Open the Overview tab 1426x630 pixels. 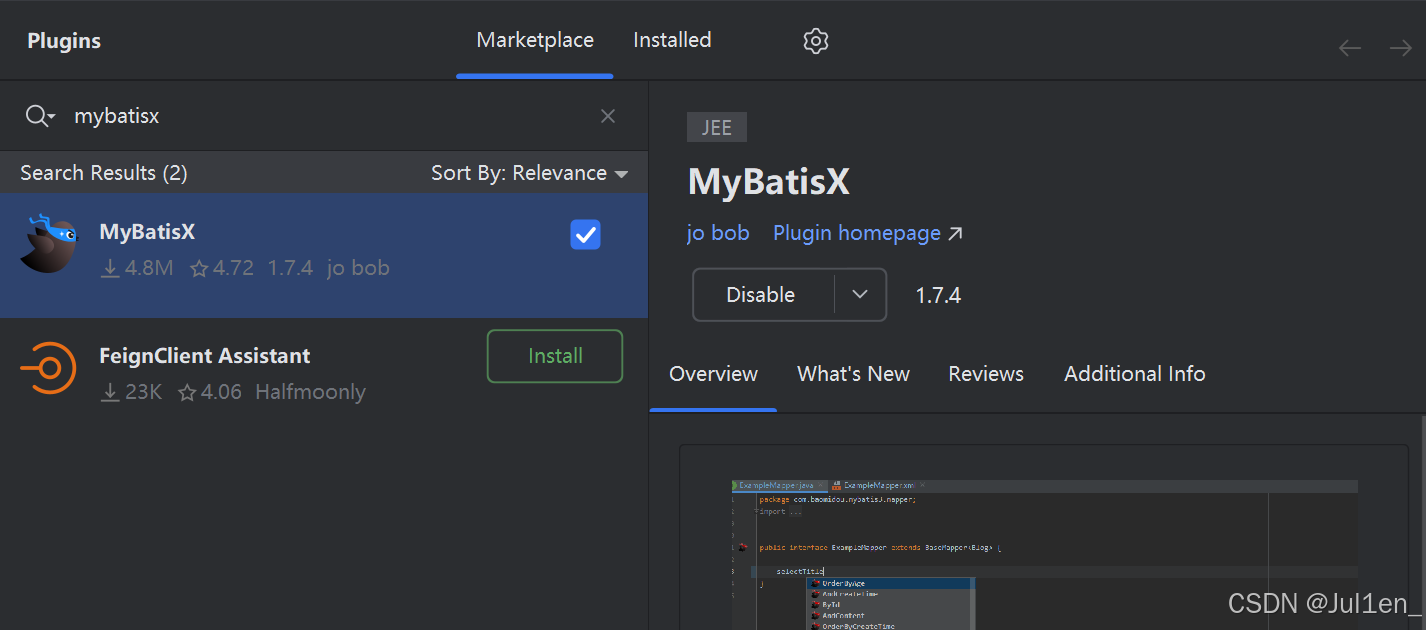713,374
